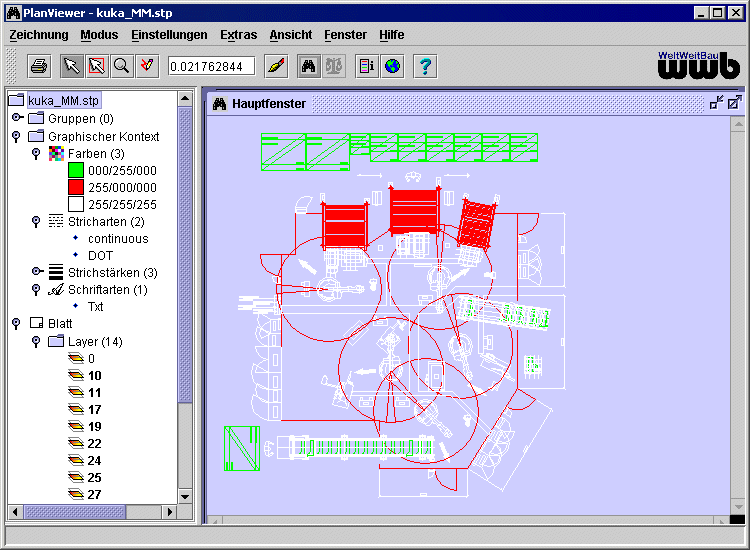Toggle visibility of layer 0
The image size is (750, 550).
pos(76,358)
